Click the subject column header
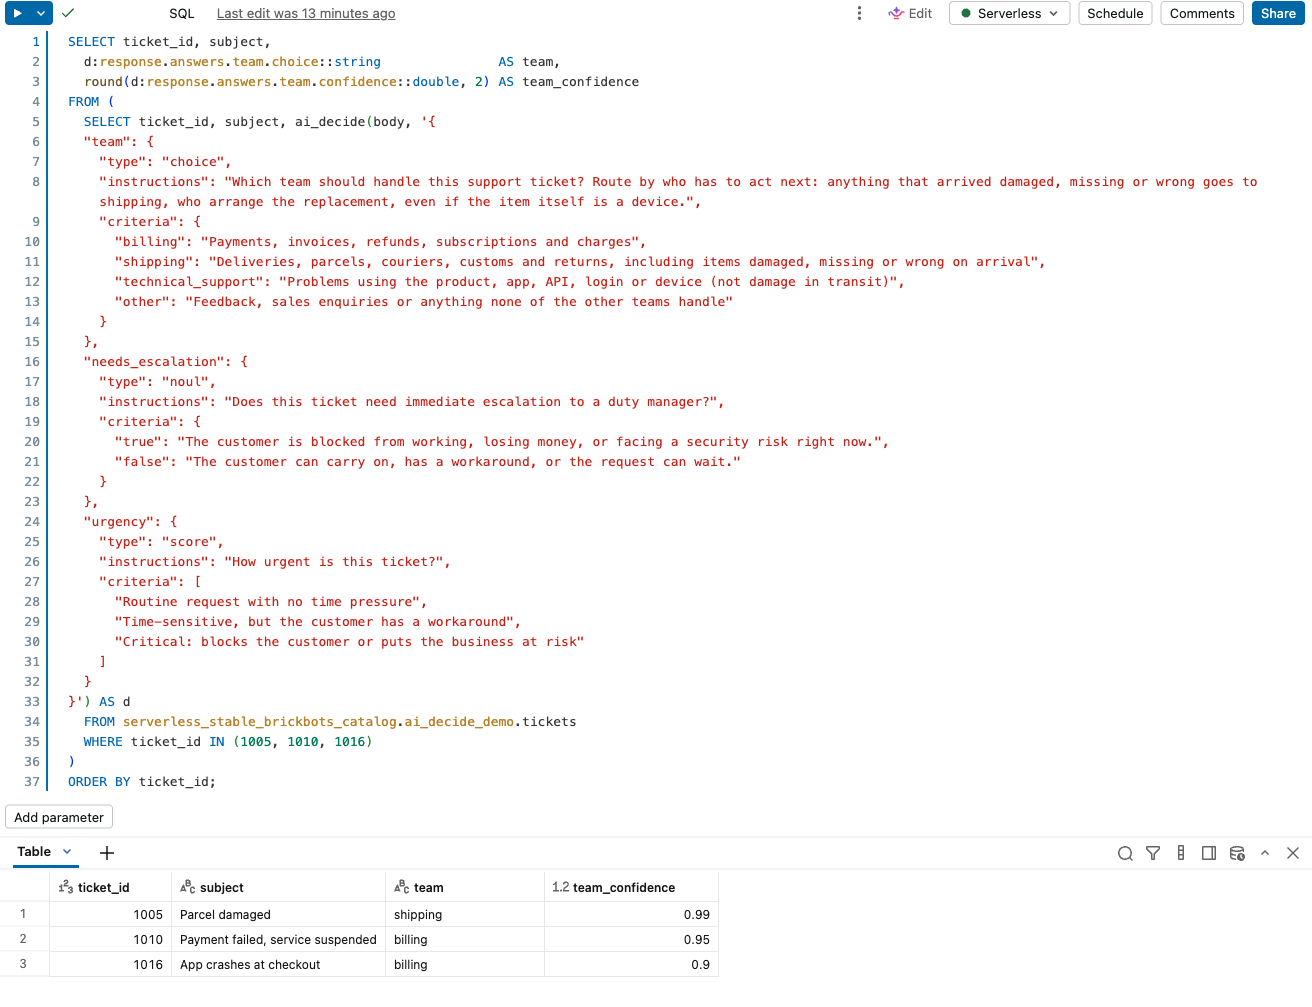 click(278, 887)
